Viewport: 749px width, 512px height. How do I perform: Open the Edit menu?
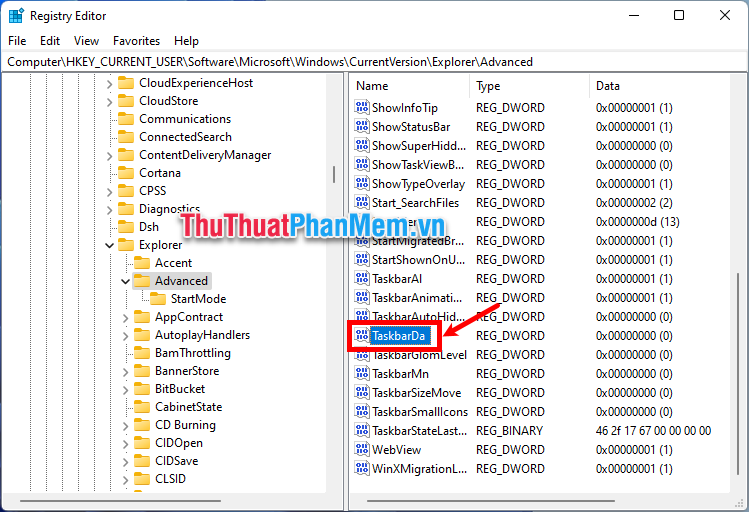pos(50,41)
